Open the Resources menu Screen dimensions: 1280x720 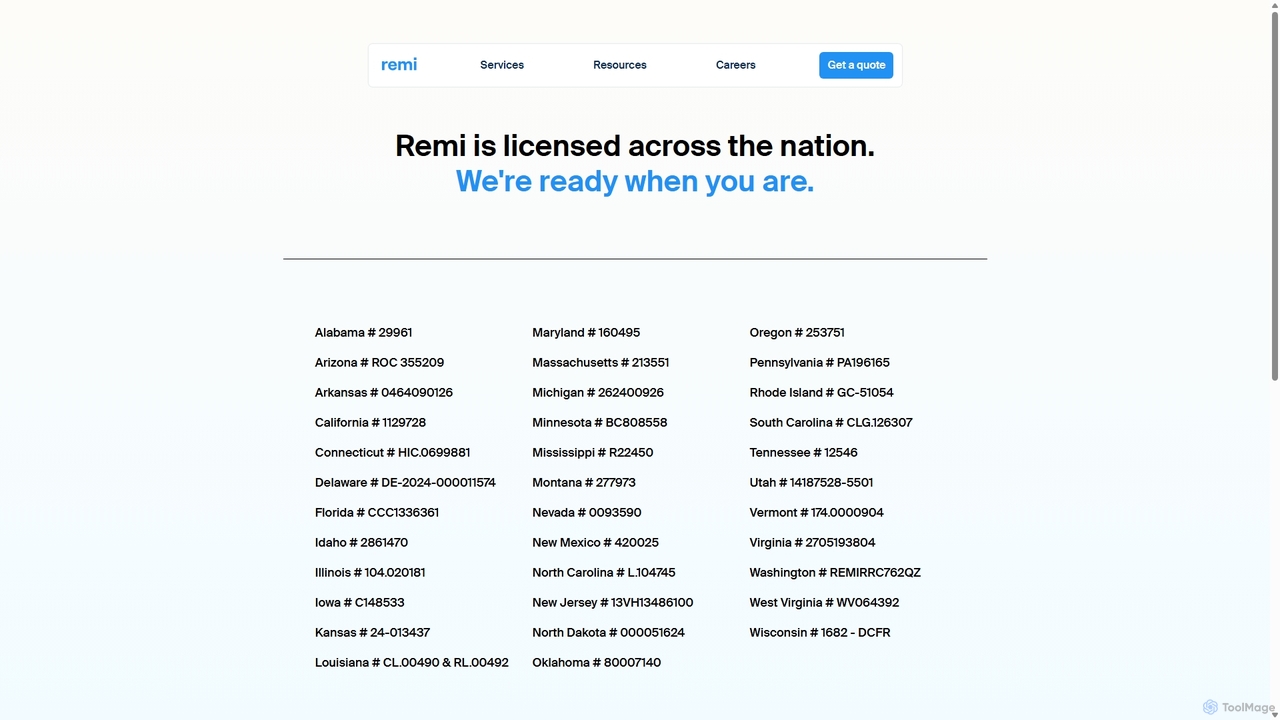pyautogui.click(x=620, y=65)
